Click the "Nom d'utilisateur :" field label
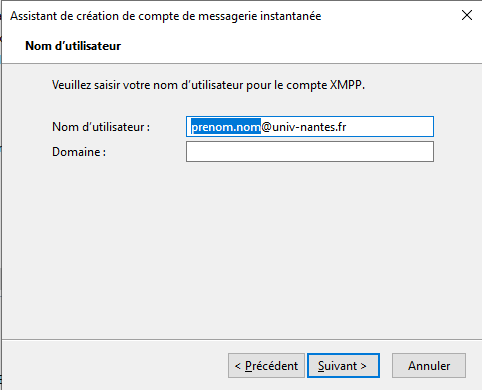Screen dimensions: 482x390 click(101, 127)
